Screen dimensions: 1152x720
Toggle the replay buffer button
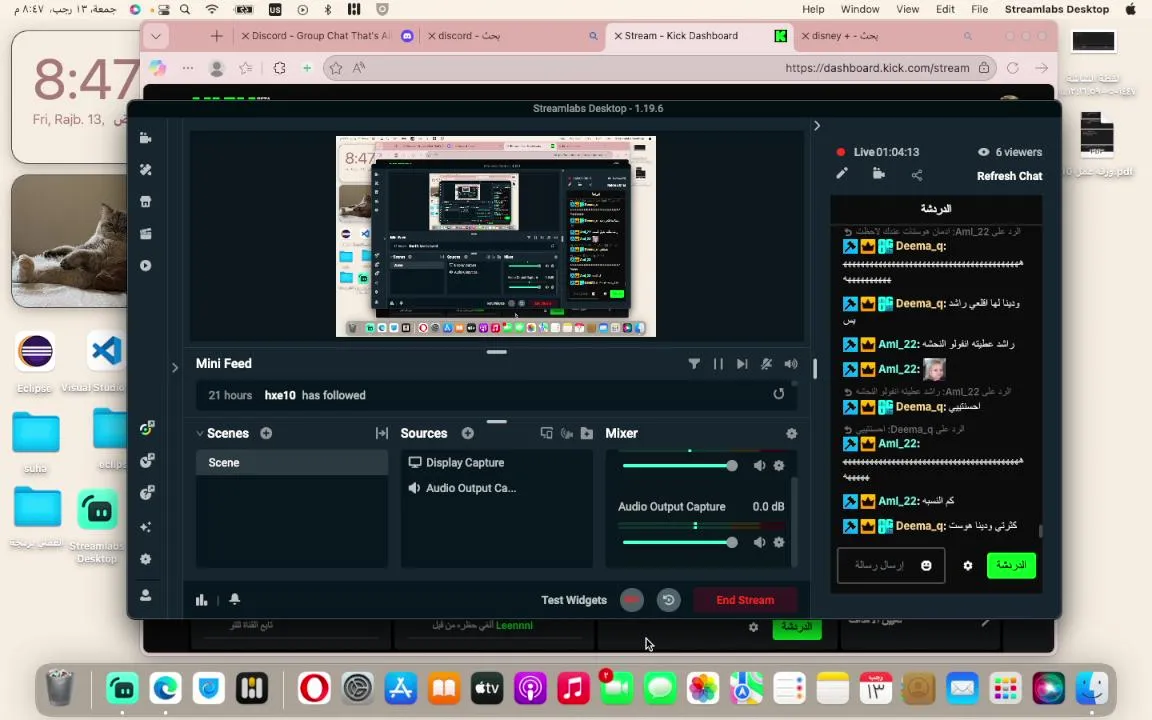point(668,600)
